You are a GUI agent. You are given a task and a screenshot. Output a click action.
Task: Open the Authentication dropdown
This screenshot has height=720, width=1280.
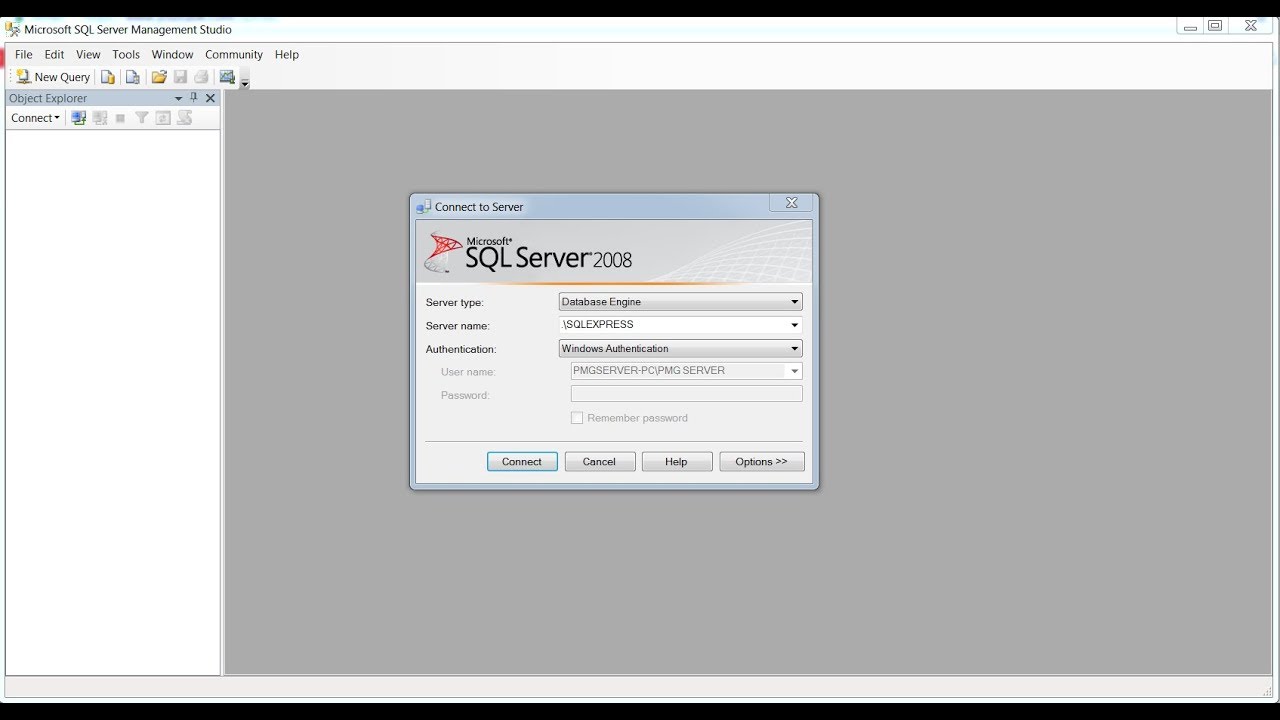(680, 349)
